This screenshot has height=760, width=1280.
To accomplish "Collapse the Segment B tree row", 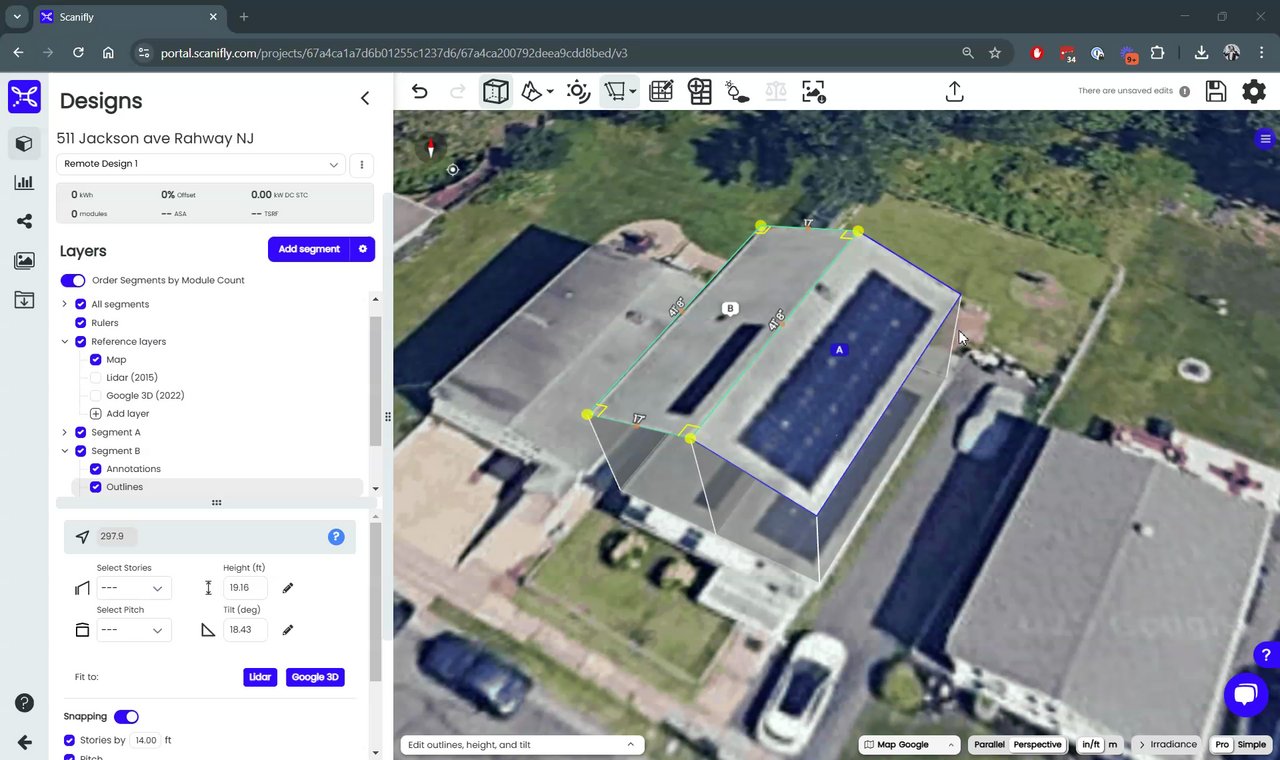I will click(65, 451).
